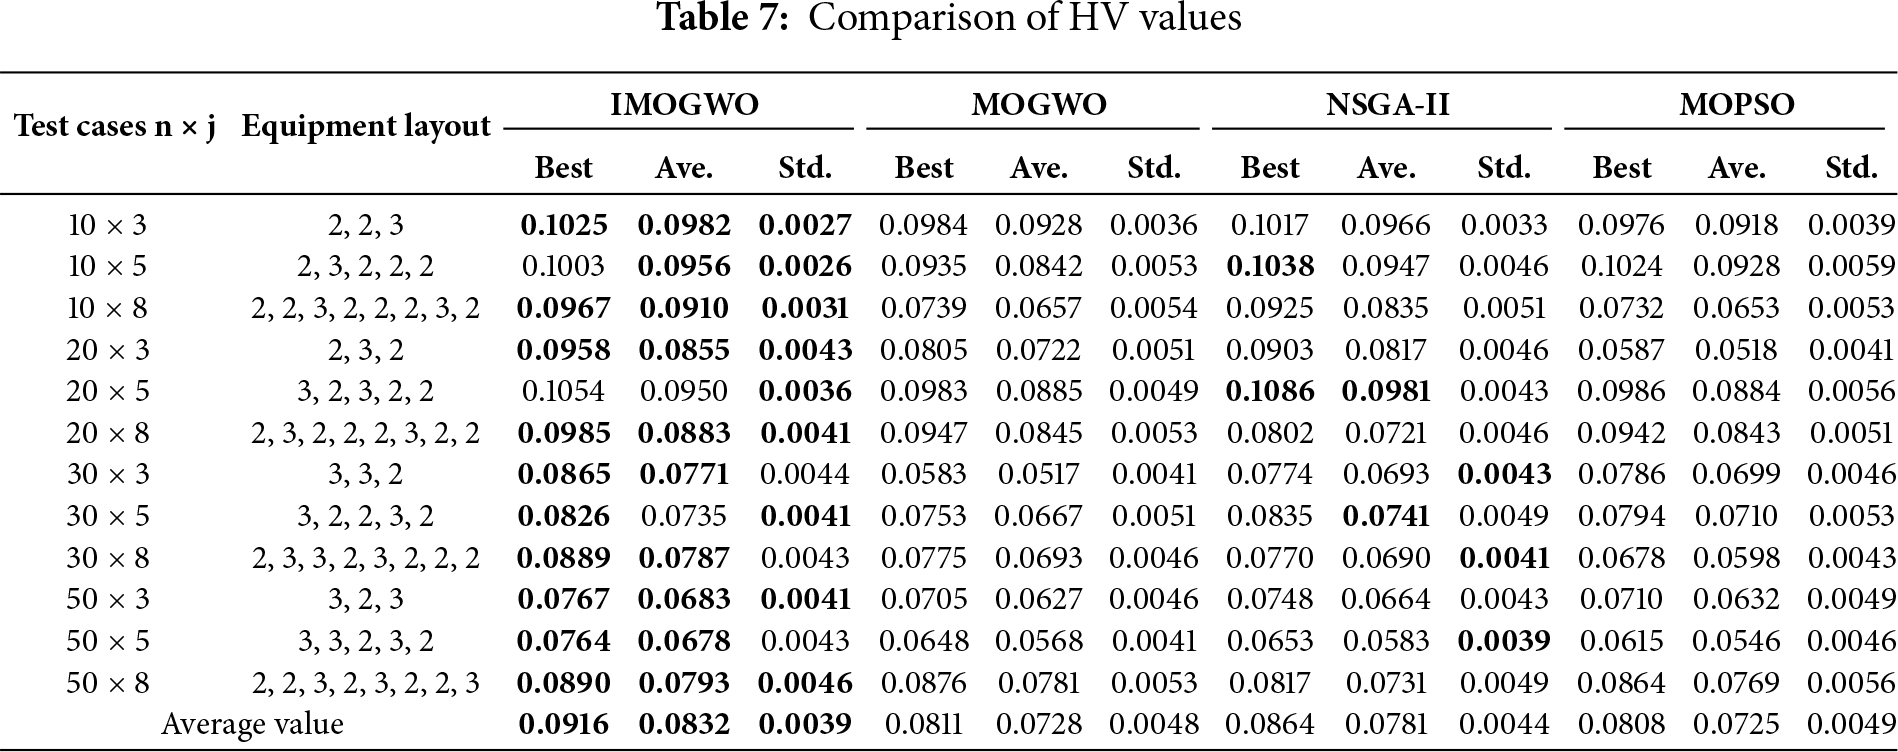The width and height of the screenshot is (1898, 752).
Task: Select the bold 0.0916 average cell
Action: tap(563, 724)
